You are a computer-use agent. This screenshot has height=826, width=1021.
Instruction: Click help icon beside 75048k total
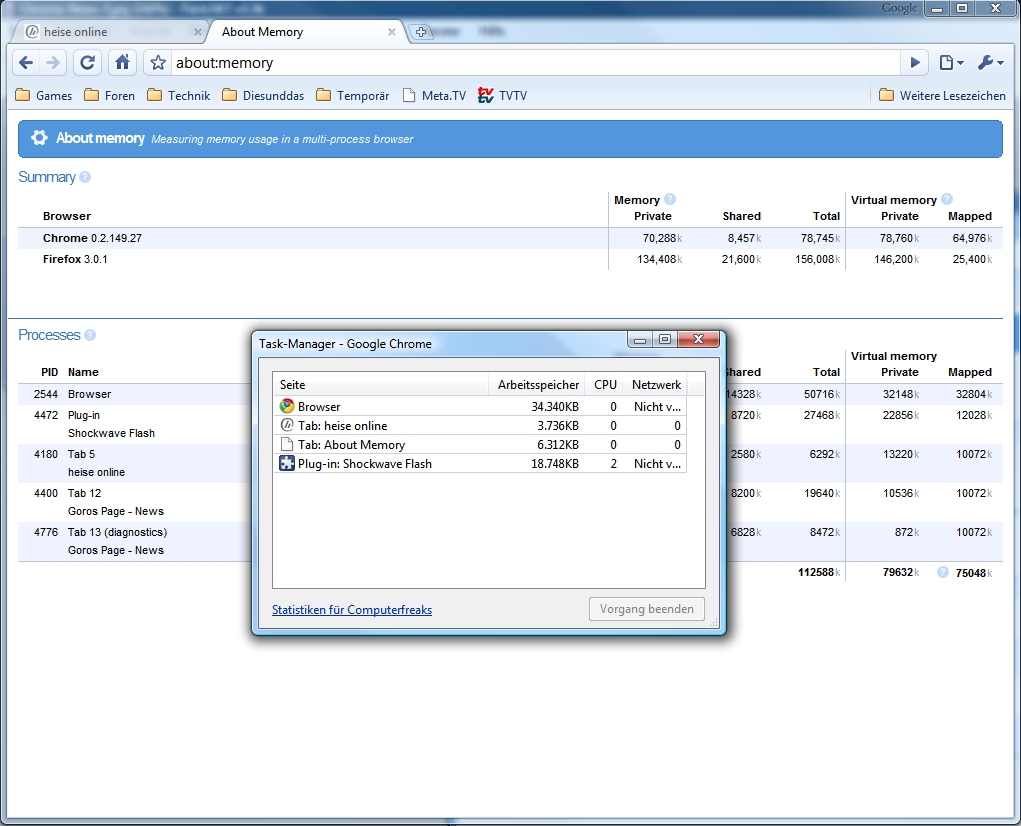tap(942, 572)
